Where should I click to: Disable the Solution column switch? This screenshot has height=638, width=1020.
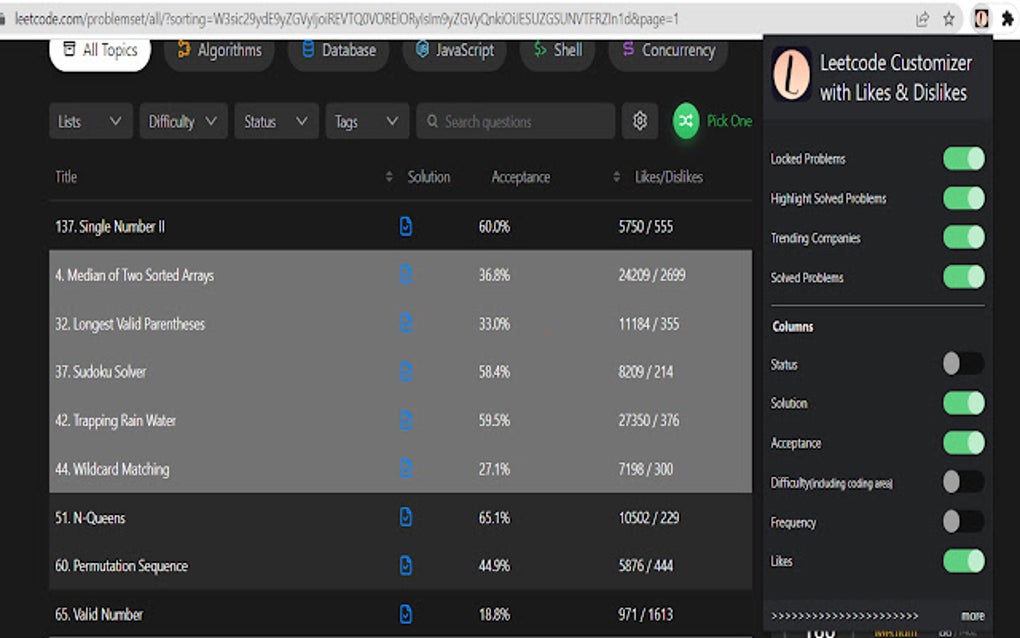[964, 403]
